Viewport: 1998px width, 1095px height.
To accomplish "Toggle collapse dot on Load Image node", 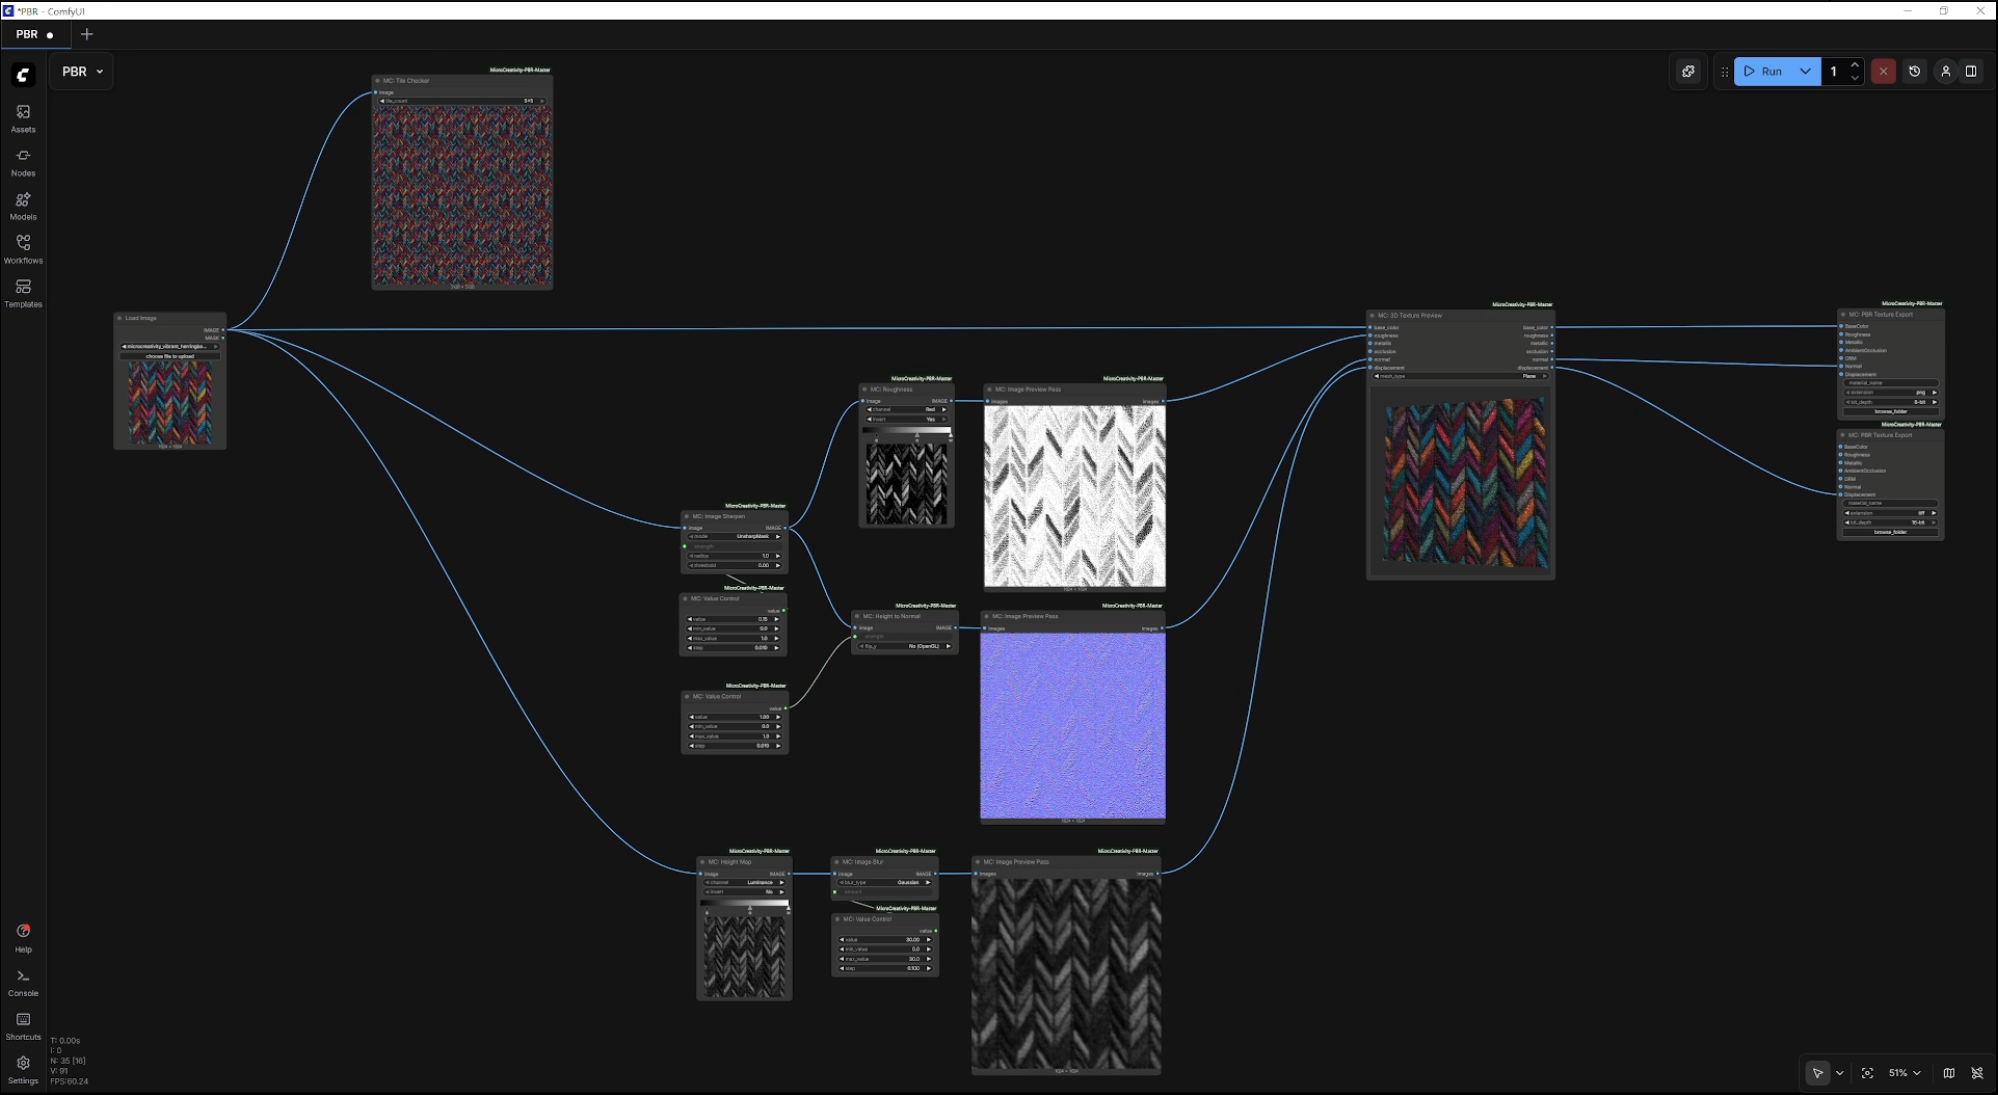I will [x=119, y=318].
